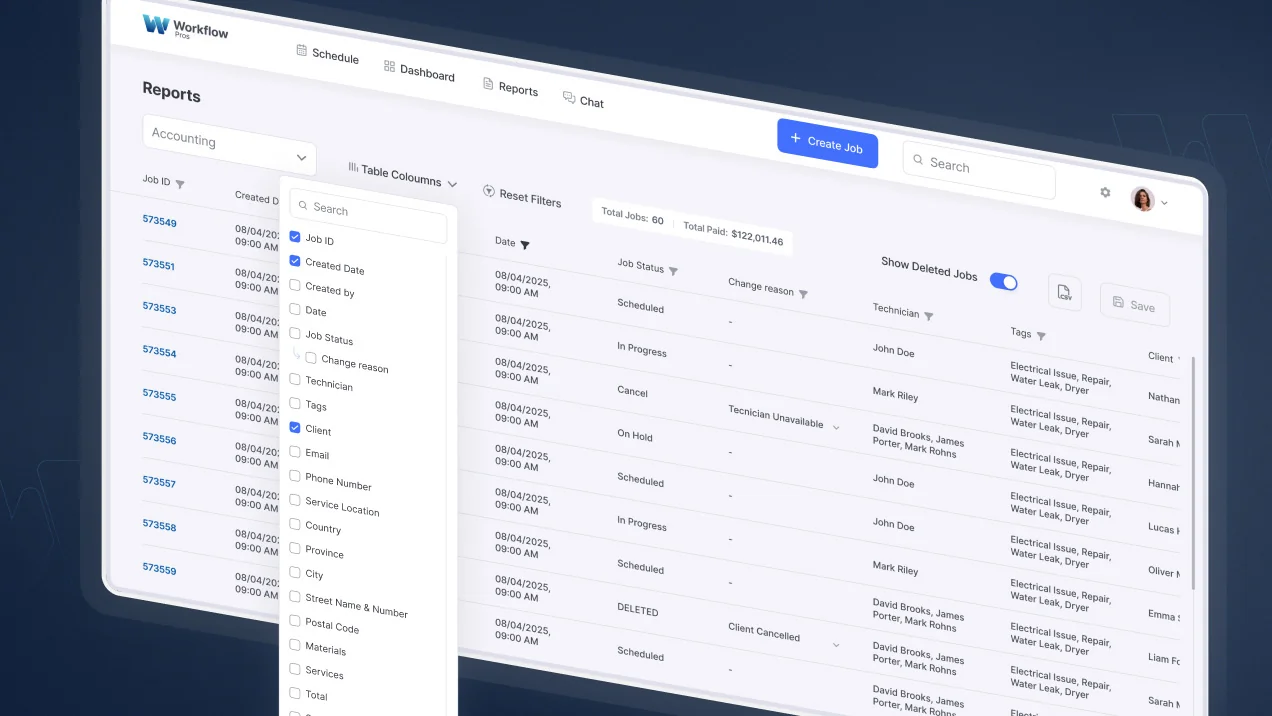The image size is (1272, 716).
Task: Click the magnifier icon in the columns search
Action: click(x=303, y=205)
